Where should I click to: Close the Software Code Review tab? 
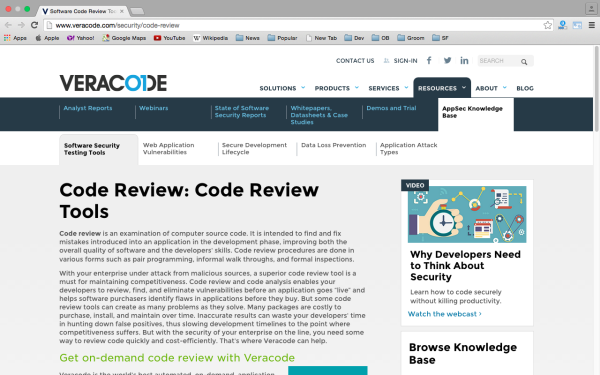pyautogui.click(x=122, y=11)
